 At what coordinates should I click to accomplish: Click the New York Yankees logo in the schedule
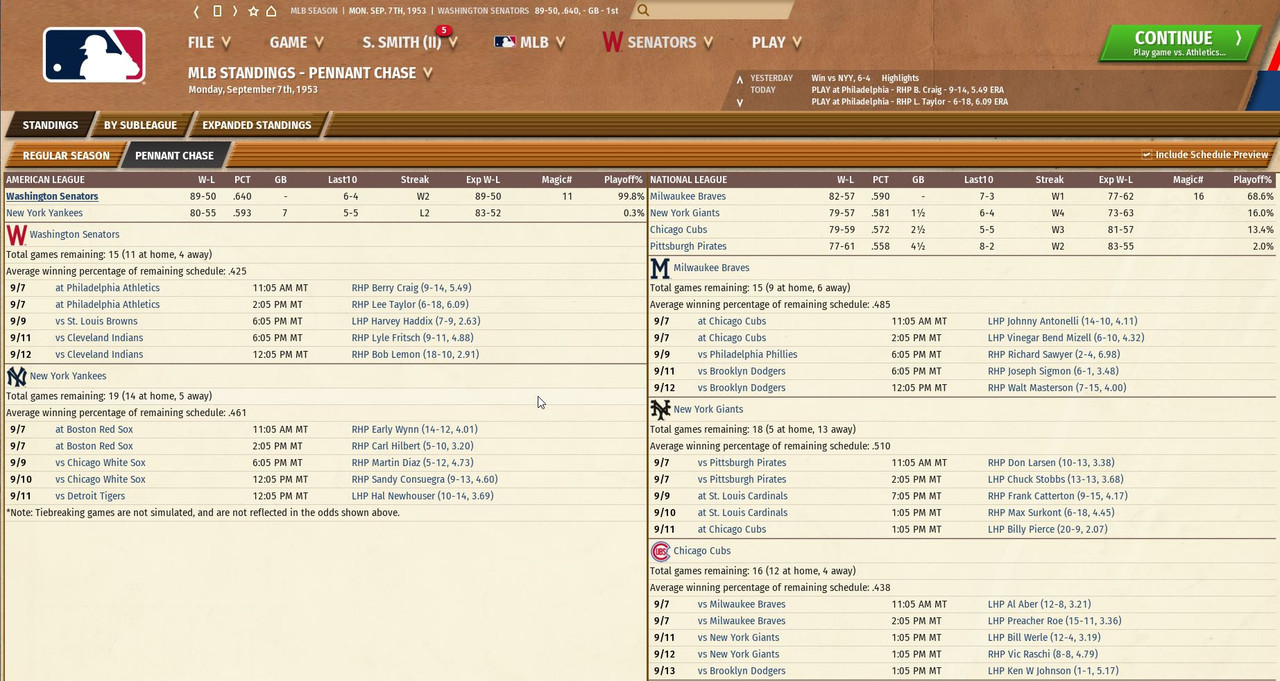16,376
